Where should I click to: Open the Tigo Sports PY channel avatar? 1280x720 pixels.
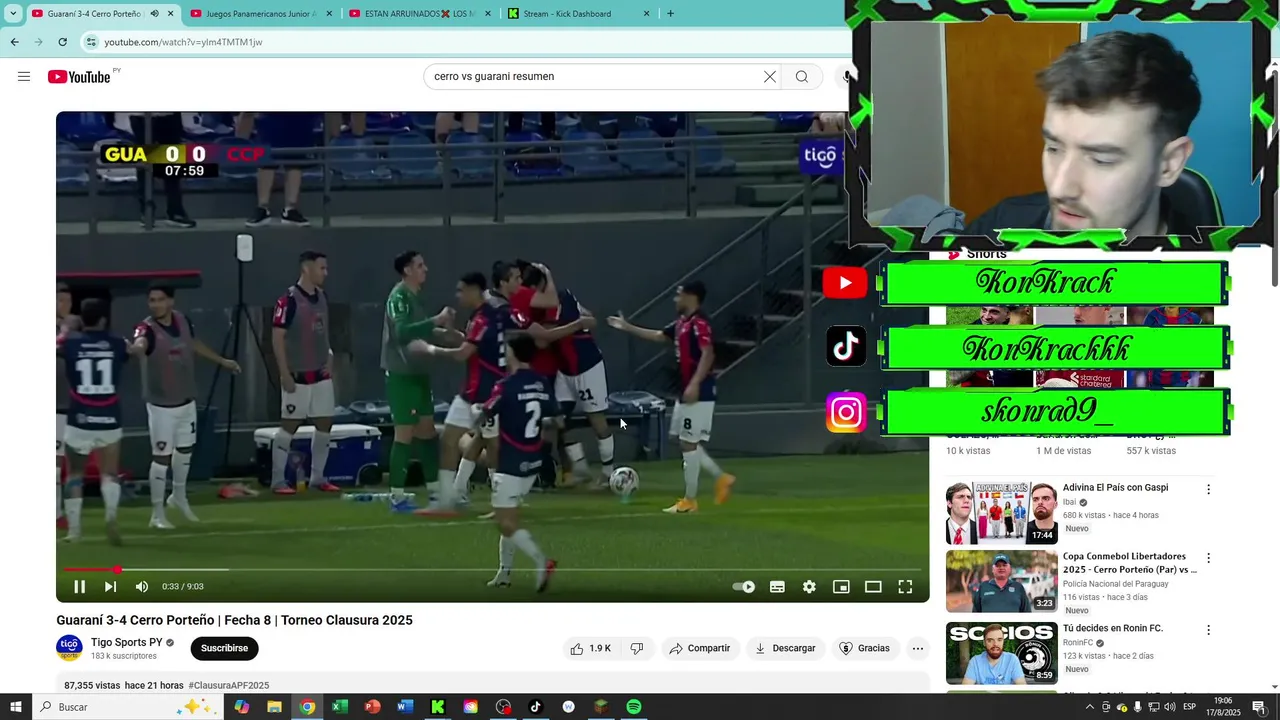tap(69, 648)
